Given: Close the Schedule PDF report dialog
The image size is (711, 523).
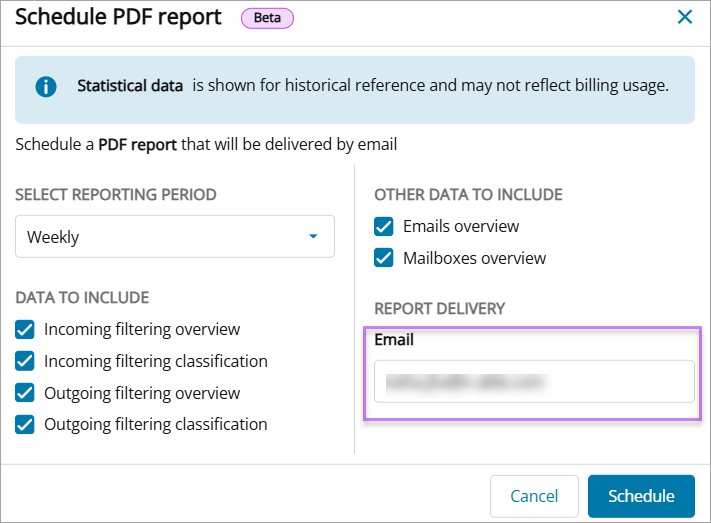Looking at the screenshot, I should pyautogui.click(x=685, y=17).
